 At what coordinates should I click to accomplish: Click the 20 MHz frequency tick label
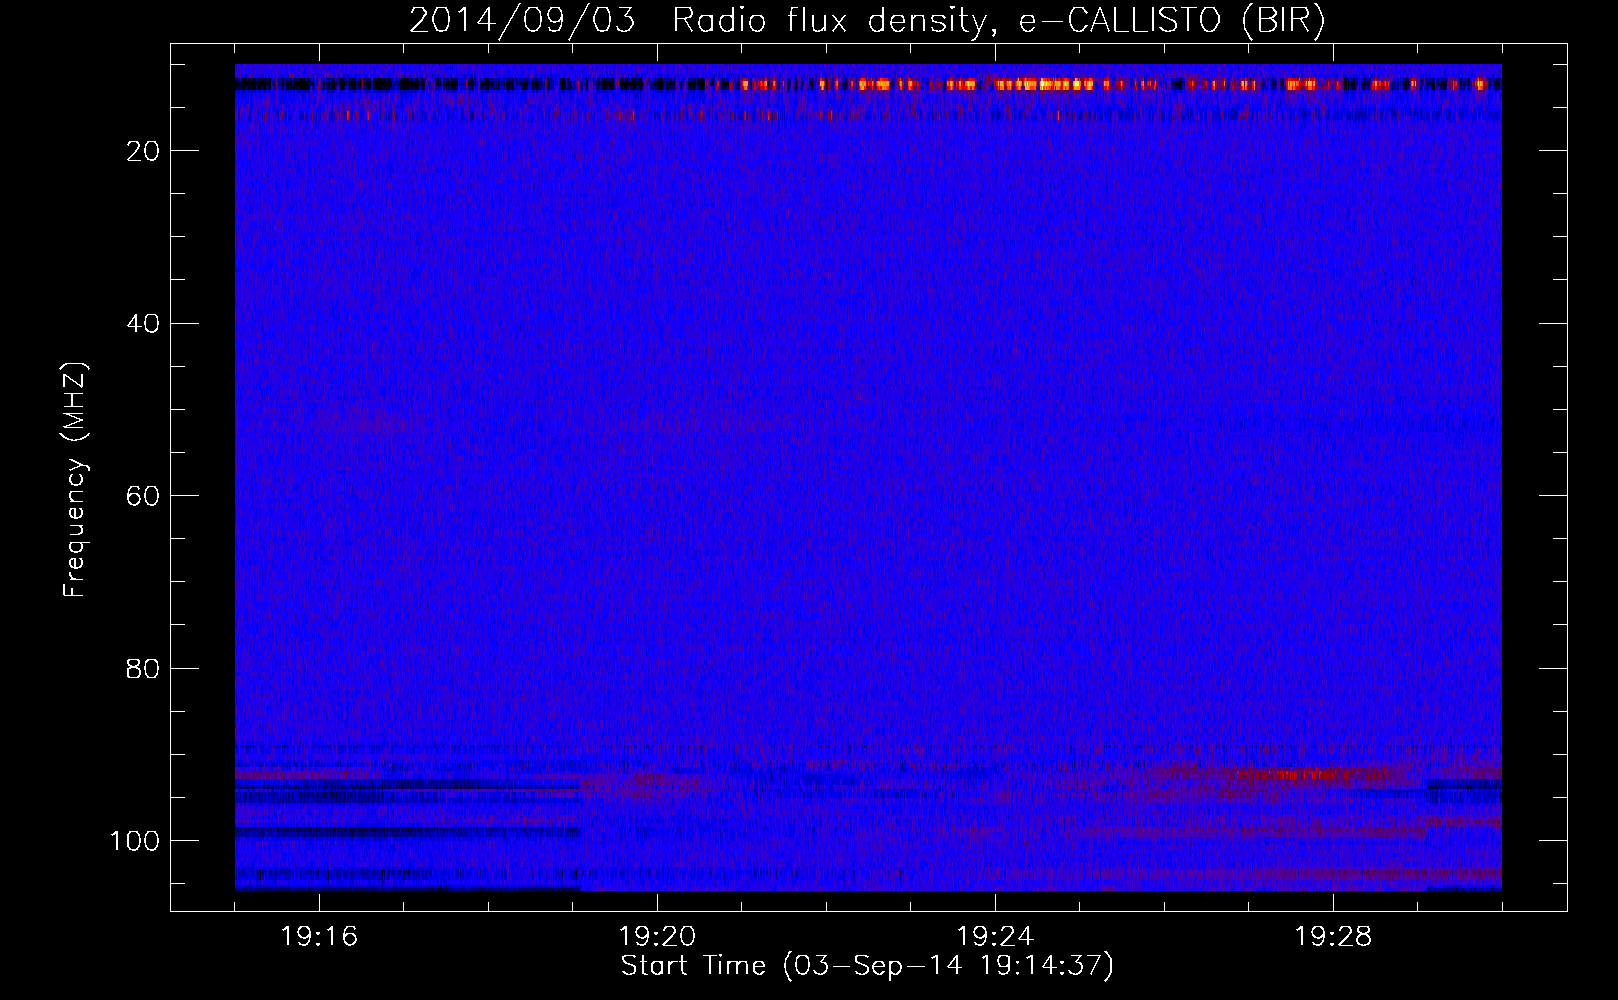[x=144, y=151]
